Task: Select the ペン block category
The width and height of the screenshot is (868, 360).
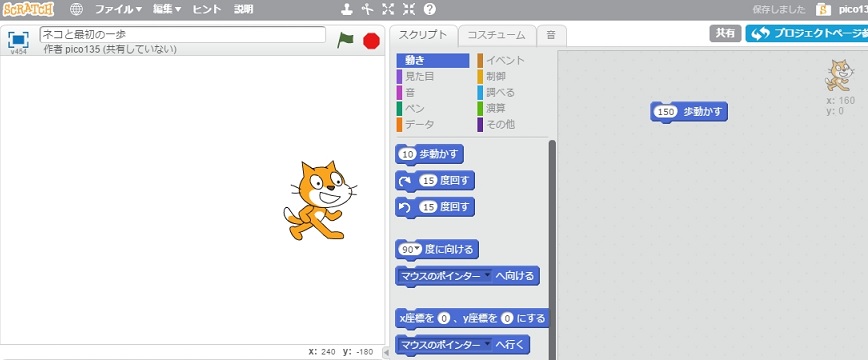Action: coord(432,109)
